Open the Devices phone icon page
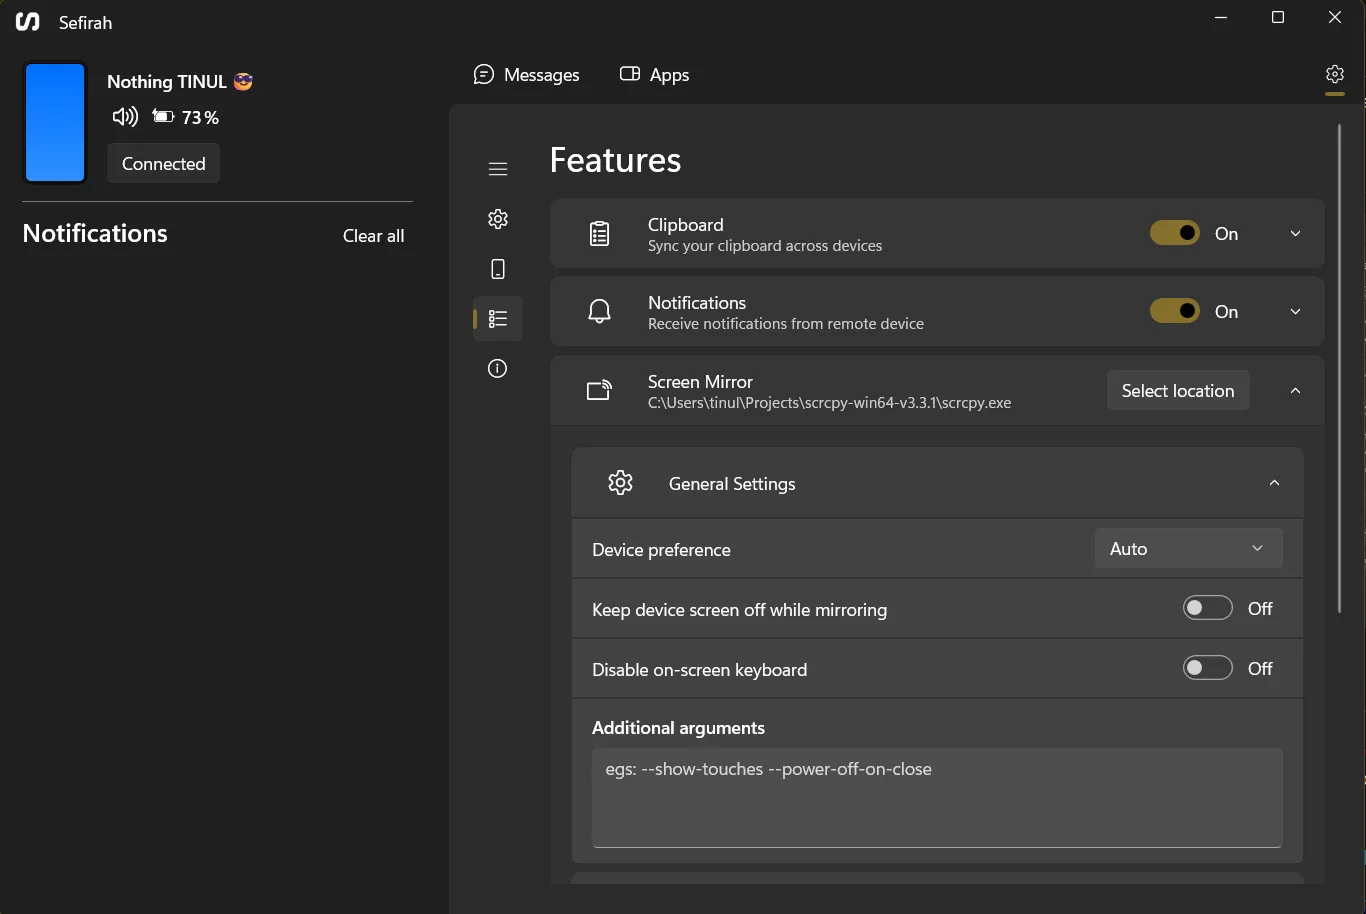Viewport: 1366px width, 914px height. (498, 269)
